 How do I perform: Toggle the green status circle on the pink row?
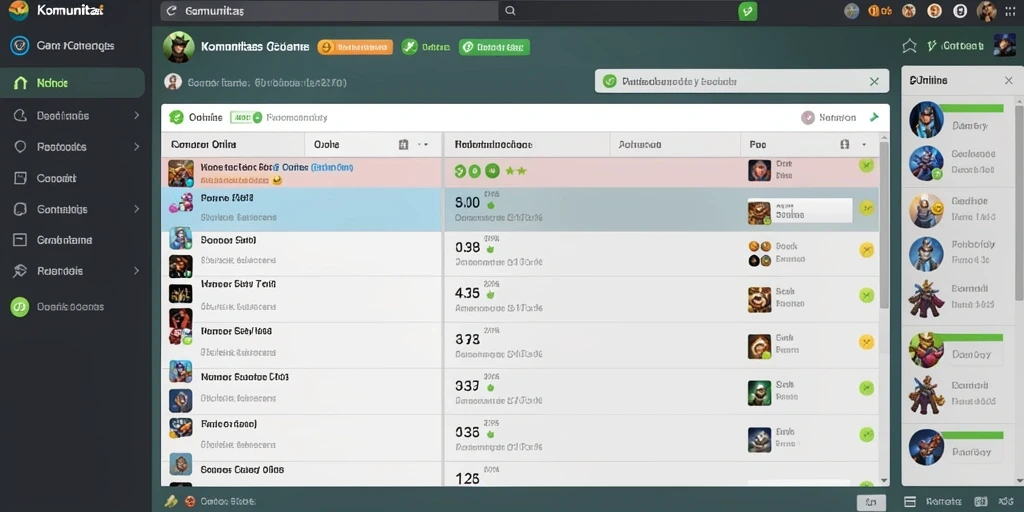tap(866, 165)
